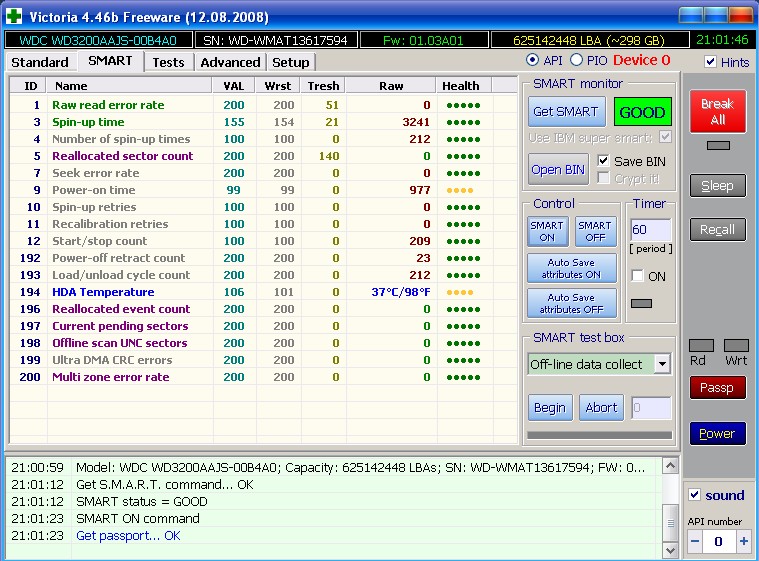Click the timer period input field

(650, 229)
